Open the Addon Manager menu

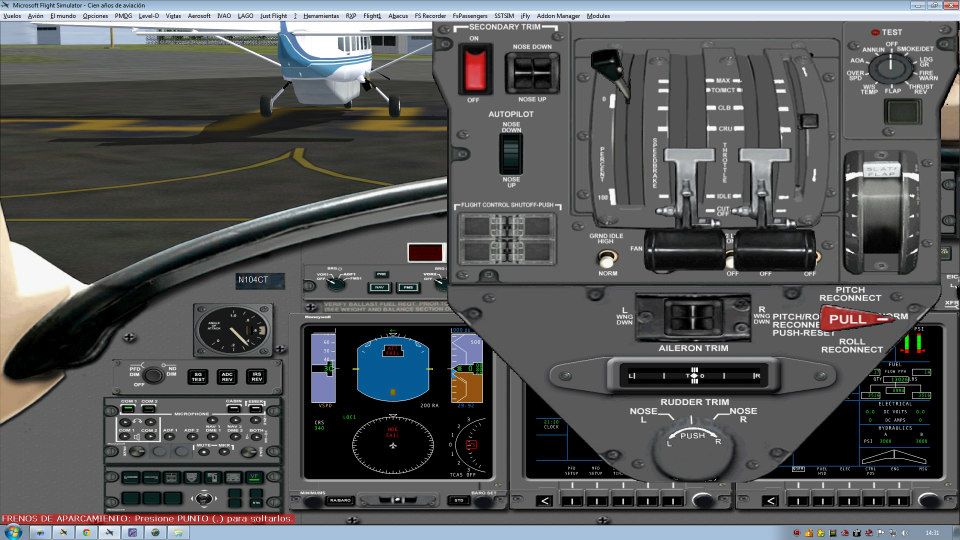pos(558,16)
